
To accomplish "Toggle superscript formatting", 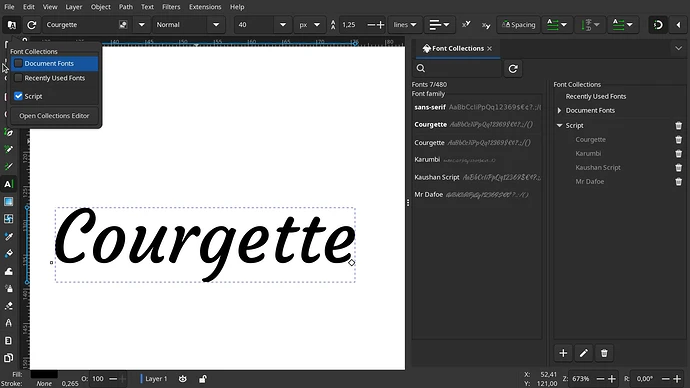I will click(466, 25).
